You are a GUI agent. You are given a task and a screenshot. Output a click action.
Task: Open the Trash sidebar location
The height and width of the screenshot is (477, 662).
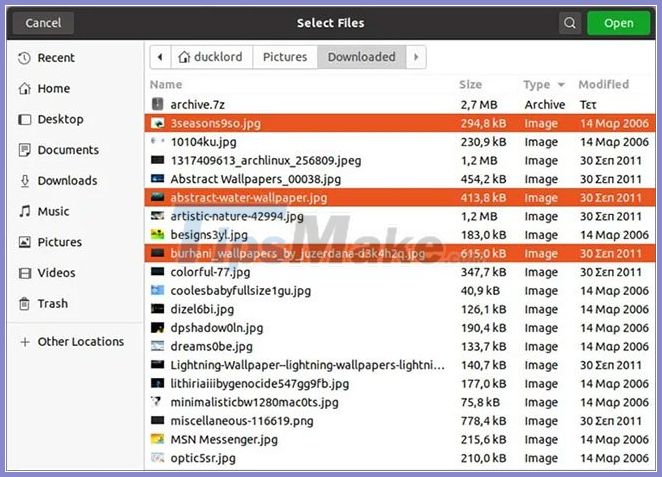click(x=75, y=304)
